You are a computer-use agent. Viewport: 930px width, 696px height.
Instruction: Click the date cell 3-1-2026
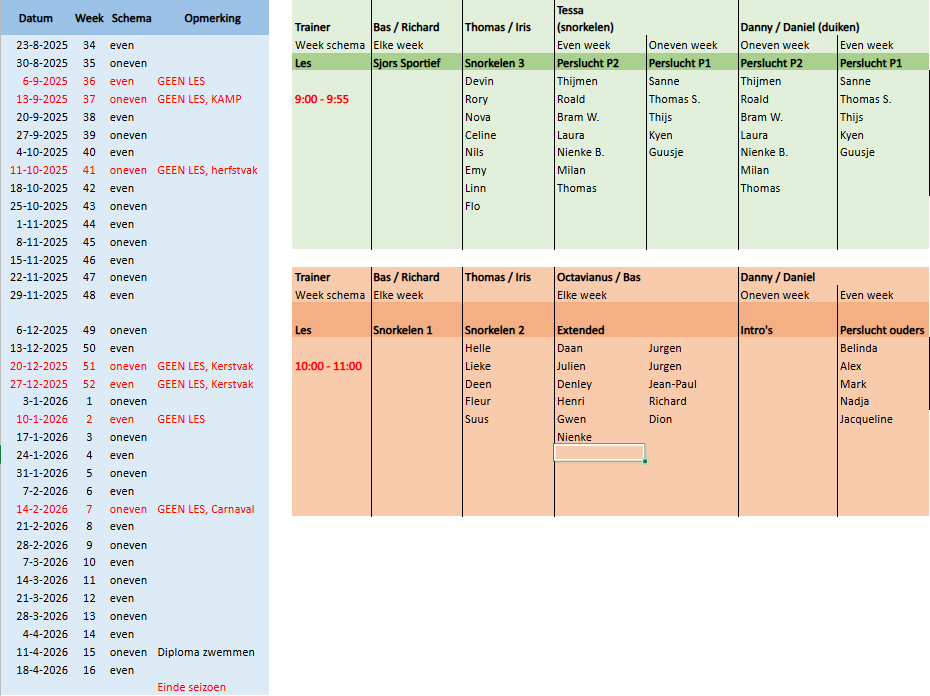[x=45, y=401]
